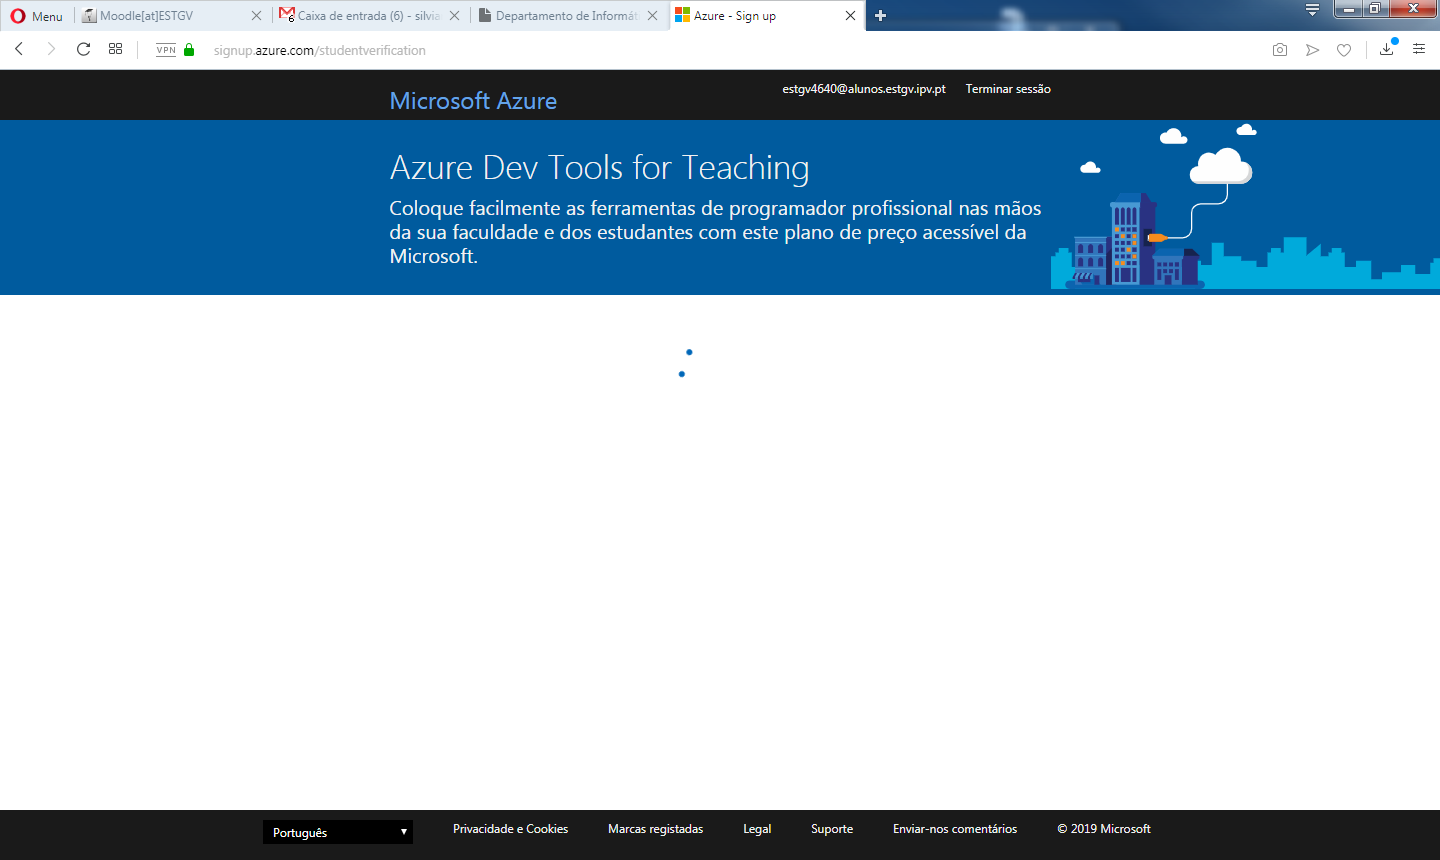Click the © 2019 Microsoft text
The image size is (1440, 860).
click(x=1104, y=829)
